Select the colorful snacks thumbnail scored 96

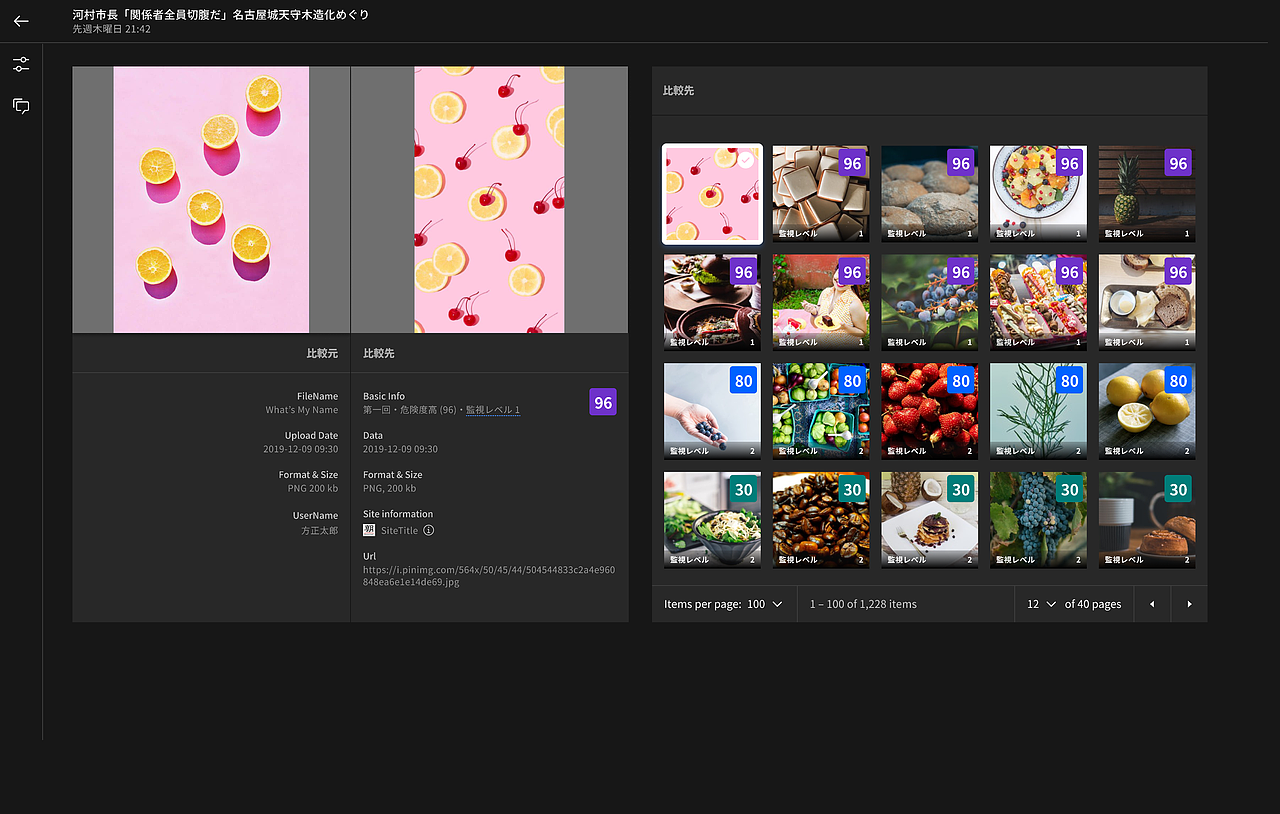coord(1038,302)
